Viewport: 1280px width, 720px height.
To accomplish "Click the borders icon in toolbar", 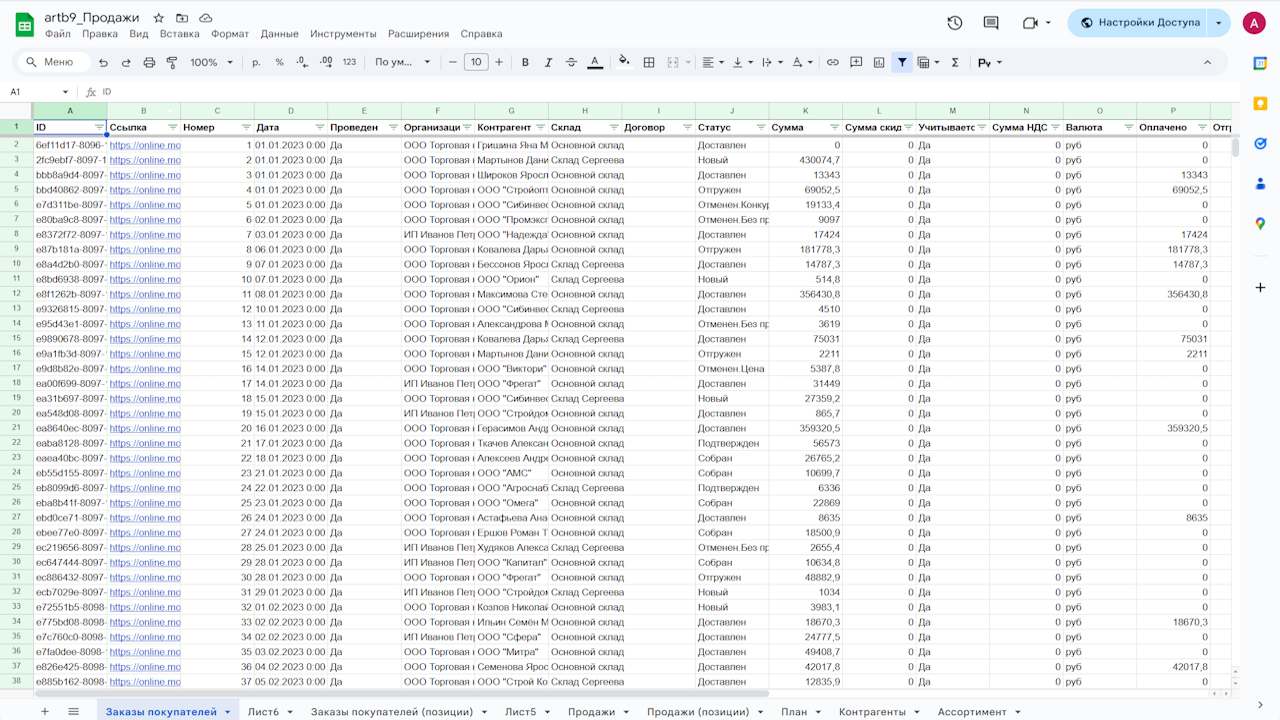I will click(x=649, y=62).
